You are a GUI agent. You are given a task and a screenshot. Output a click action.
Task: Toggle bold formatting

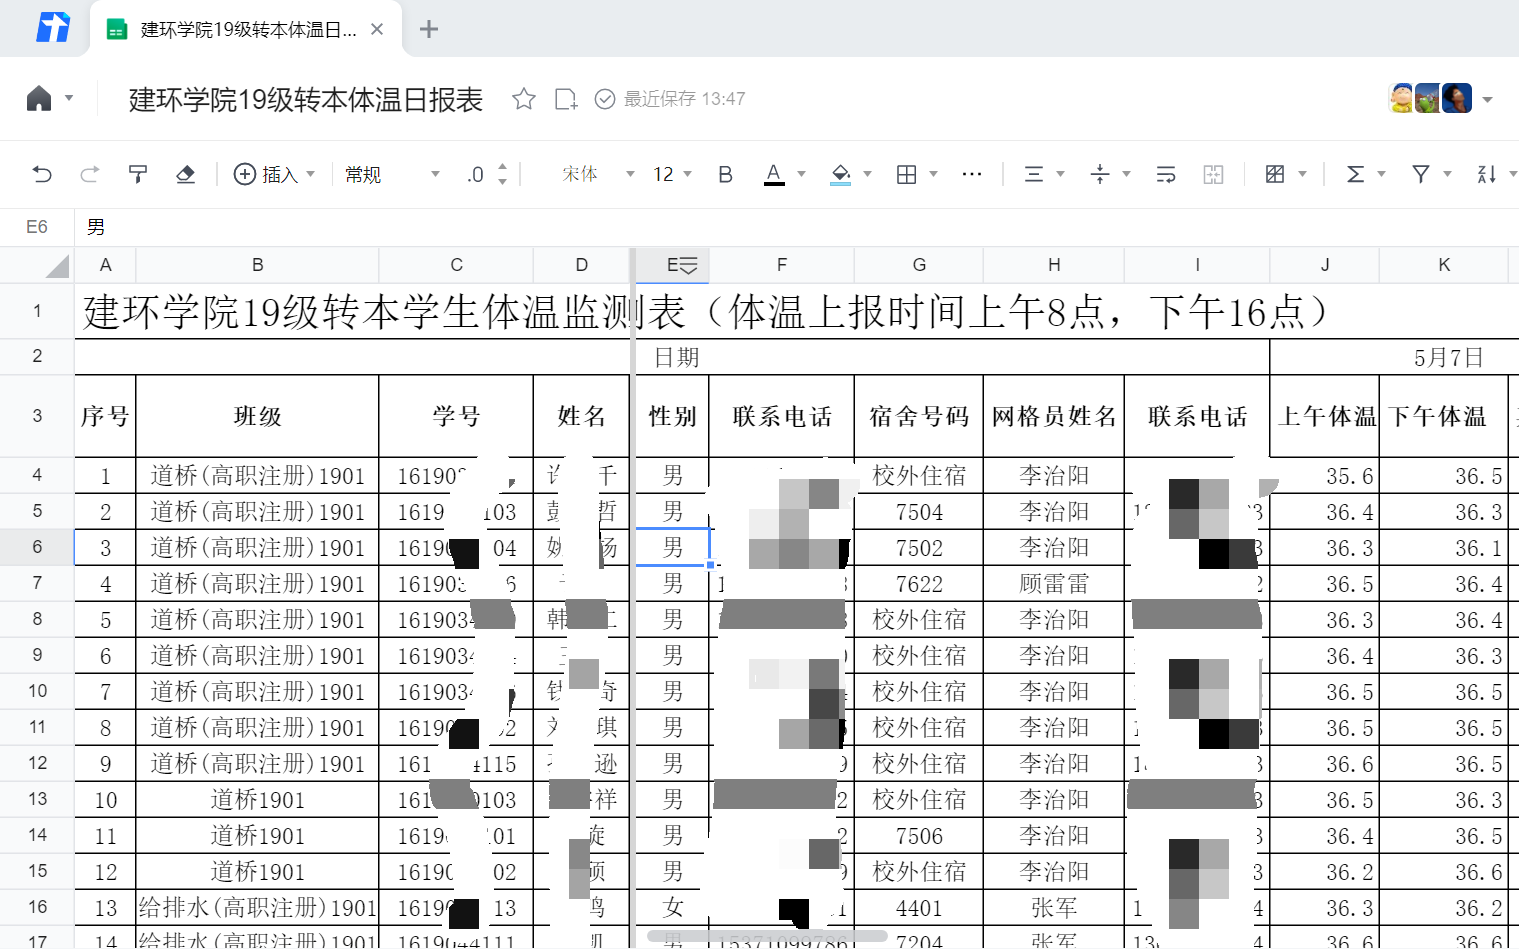click(725, 174)
